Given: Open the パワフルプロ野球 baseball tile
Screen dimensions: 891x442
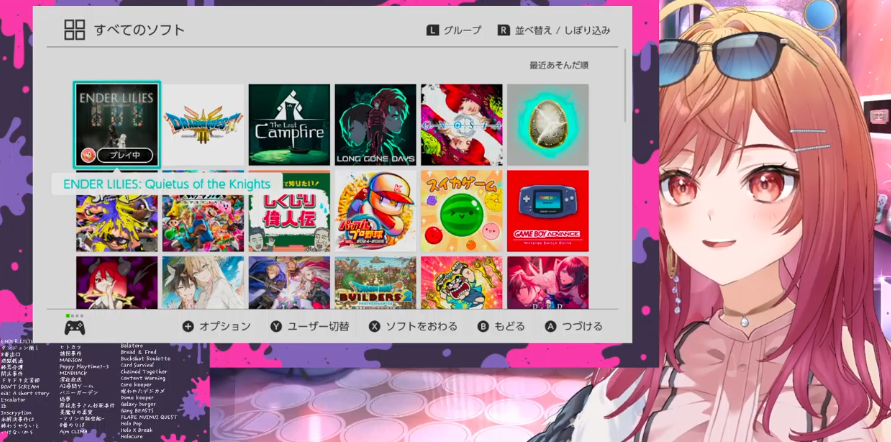Looking at the screenshot, I should coord(376,211).
